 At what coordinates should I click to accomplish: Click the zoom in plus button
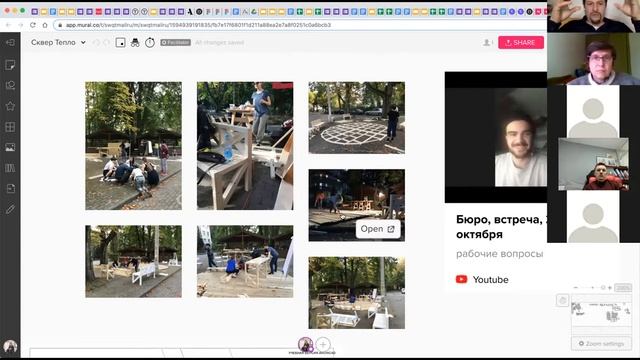pyautogui.click(x=610, y=288)
